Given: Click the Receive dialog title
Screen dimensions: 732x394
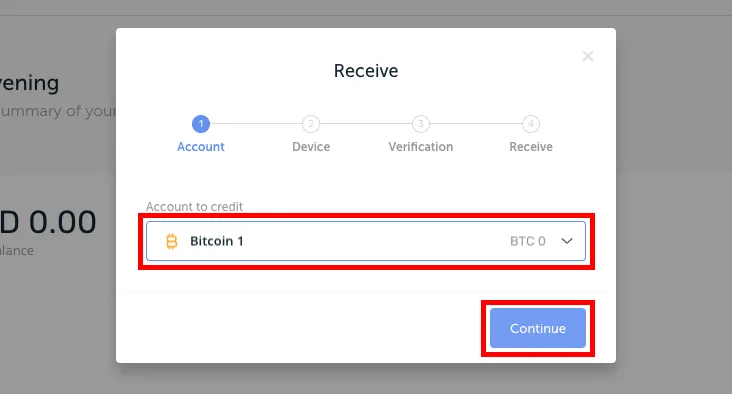Looking at the screenshot, I should click(x=366, y=71).
